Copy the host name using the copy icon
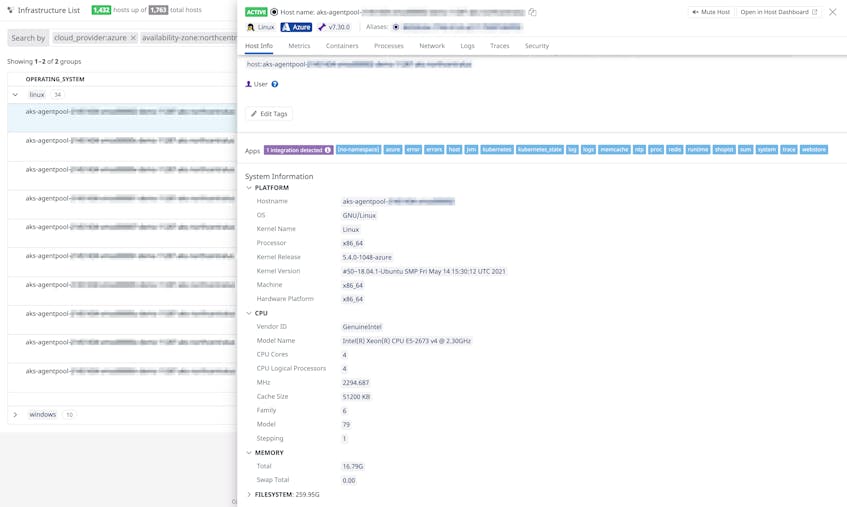Image resolution: width=847 pixels, height=507 pixels. [532, 12]
